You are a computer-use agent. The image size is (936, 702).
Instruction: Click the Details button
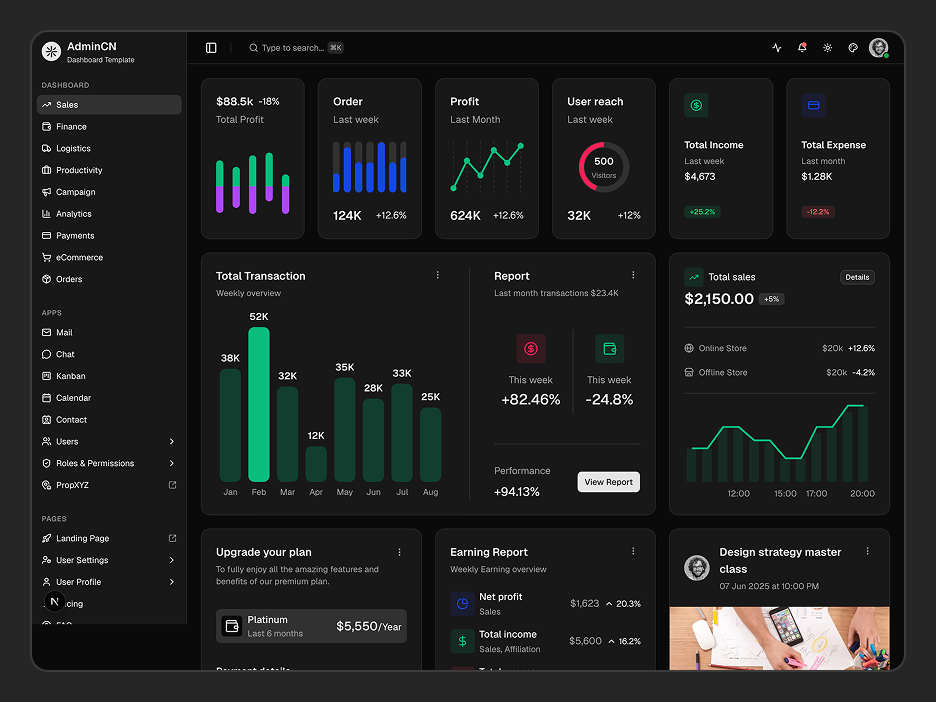coord(857,277)
